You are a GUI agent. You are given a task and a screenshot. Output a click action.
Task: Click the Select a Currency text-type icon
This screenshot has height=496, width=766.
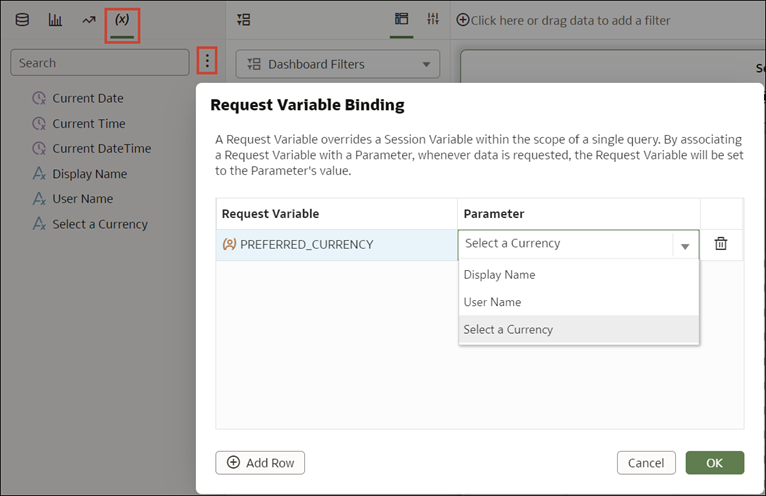[39, 224]
